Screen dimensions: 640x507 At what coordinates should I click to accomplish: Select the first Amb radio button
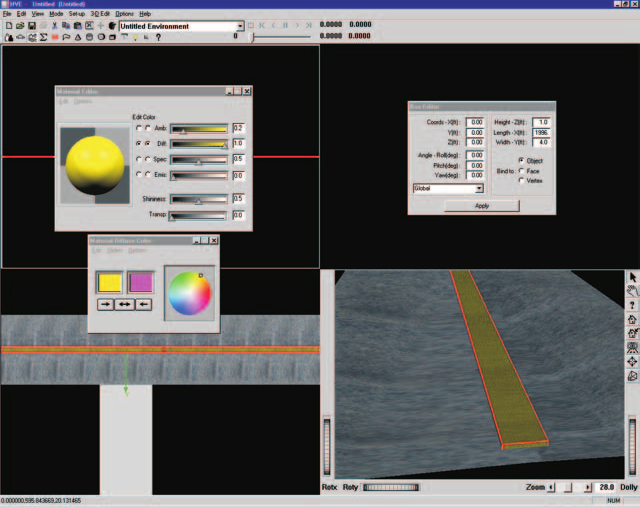pos(139,128)
